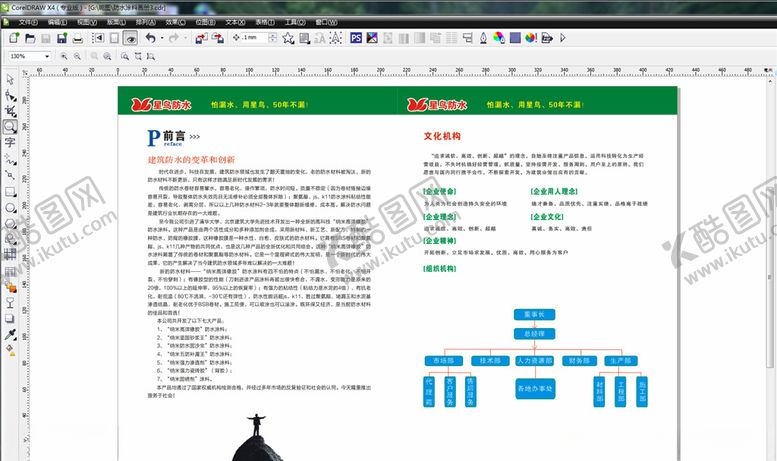Click the nudge offset input field
This screenshot has height=461, width=777.
(x=257, y=38)
